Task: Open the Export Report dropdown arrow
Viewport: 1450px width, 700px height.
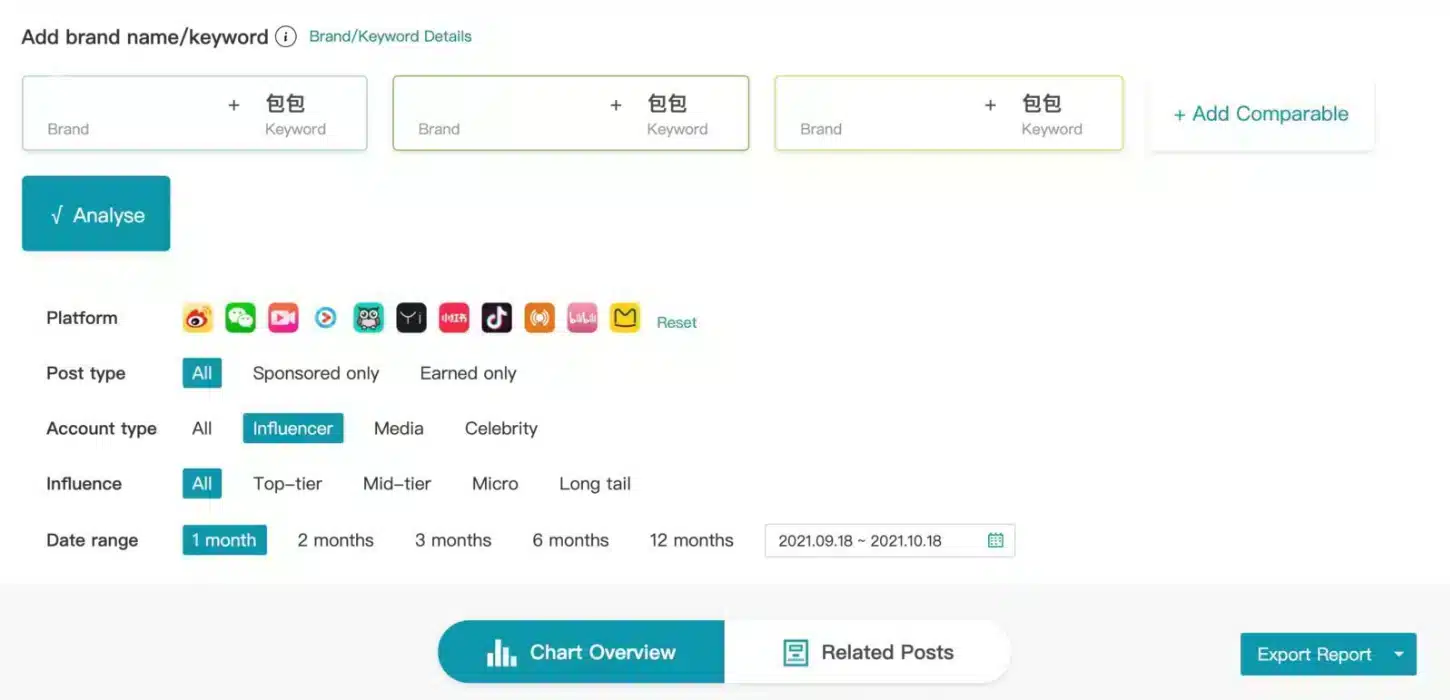Action: coord(1398,655)
